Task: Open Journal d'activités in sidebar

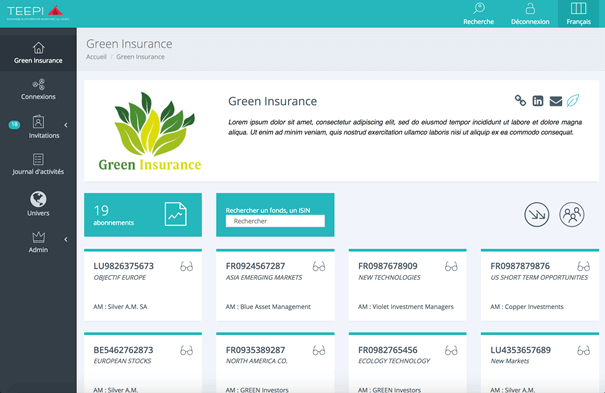Action: [x=38, y=164]
